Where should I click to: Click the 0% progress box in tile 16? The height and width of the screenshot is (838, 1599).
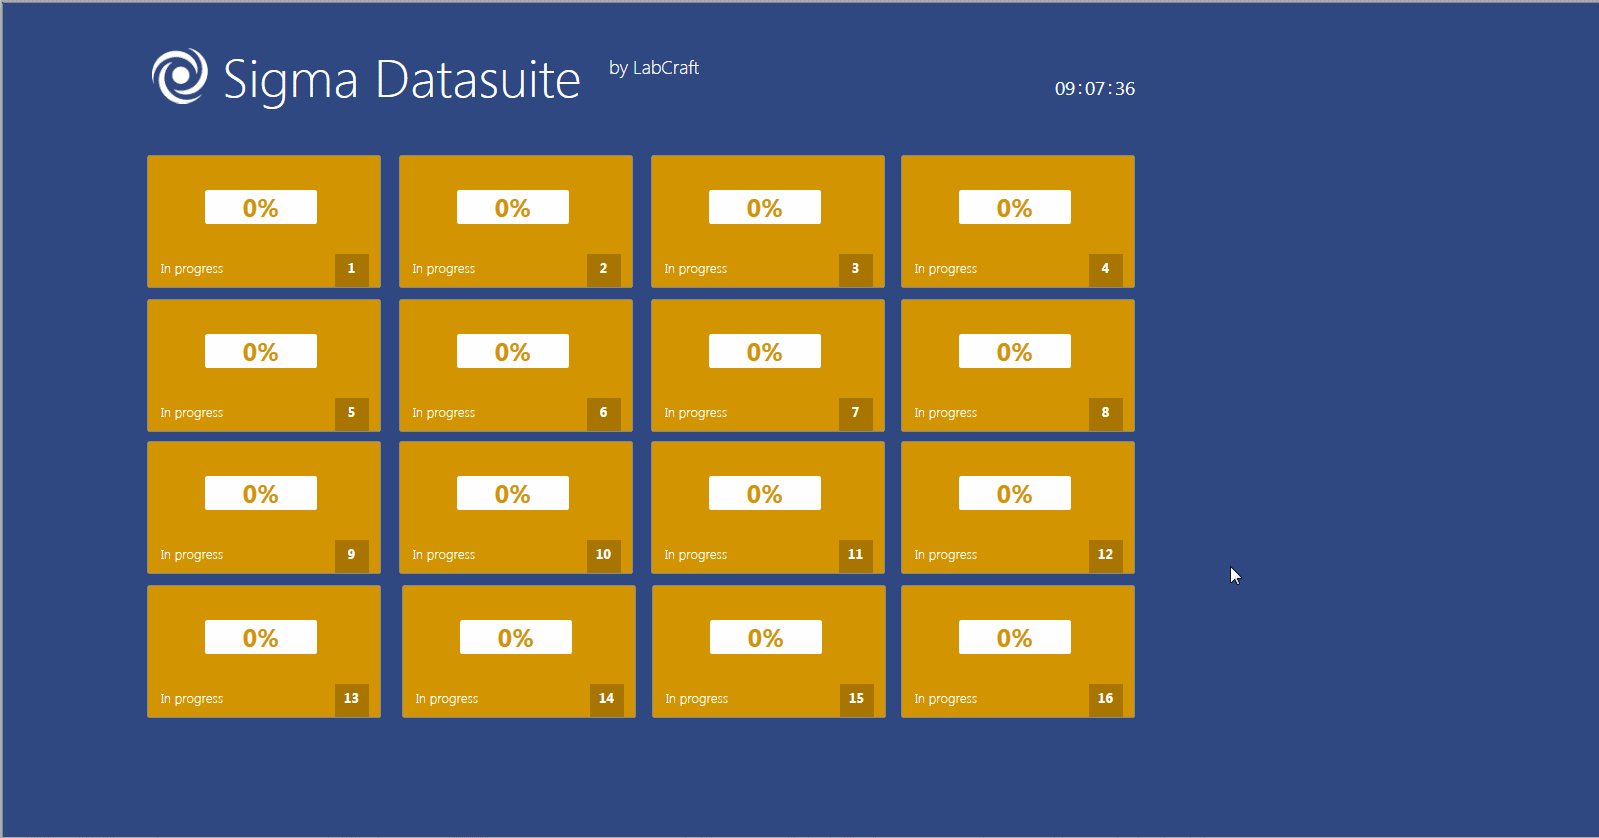[x=1015, y=637]
